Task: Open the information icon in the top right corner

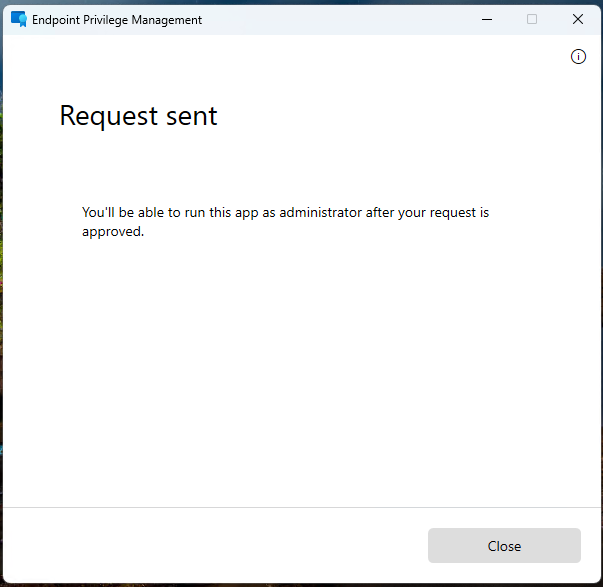Action: tap(578, 57)
